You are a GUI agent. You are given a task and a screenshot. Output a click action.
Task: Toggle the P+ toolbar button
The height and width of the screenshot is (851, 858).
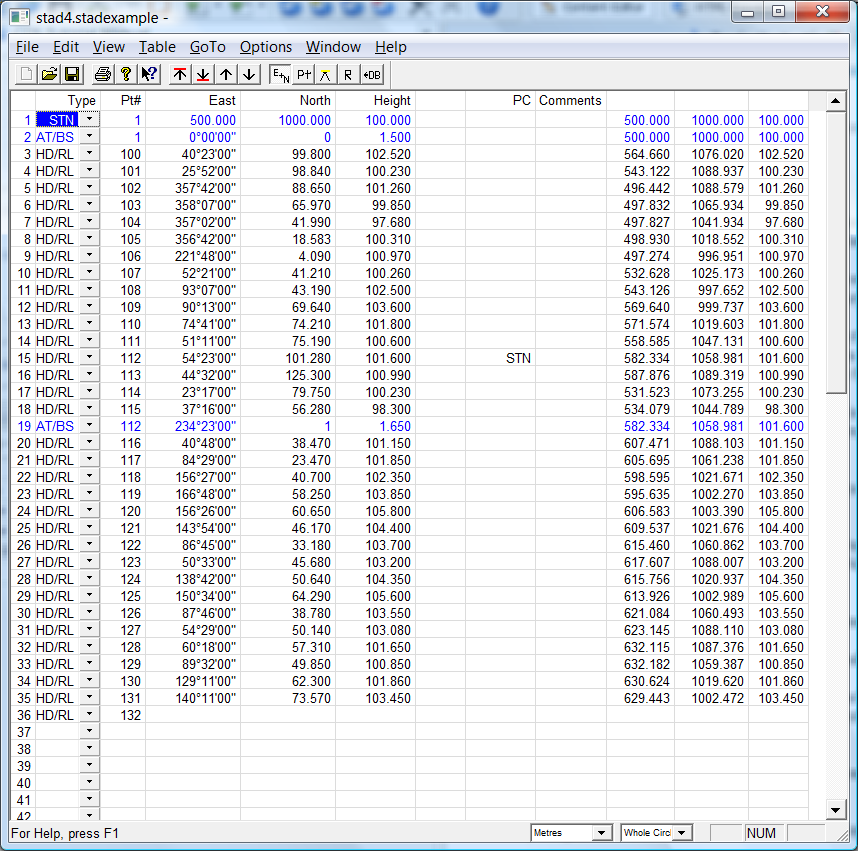tap(304, 74)
